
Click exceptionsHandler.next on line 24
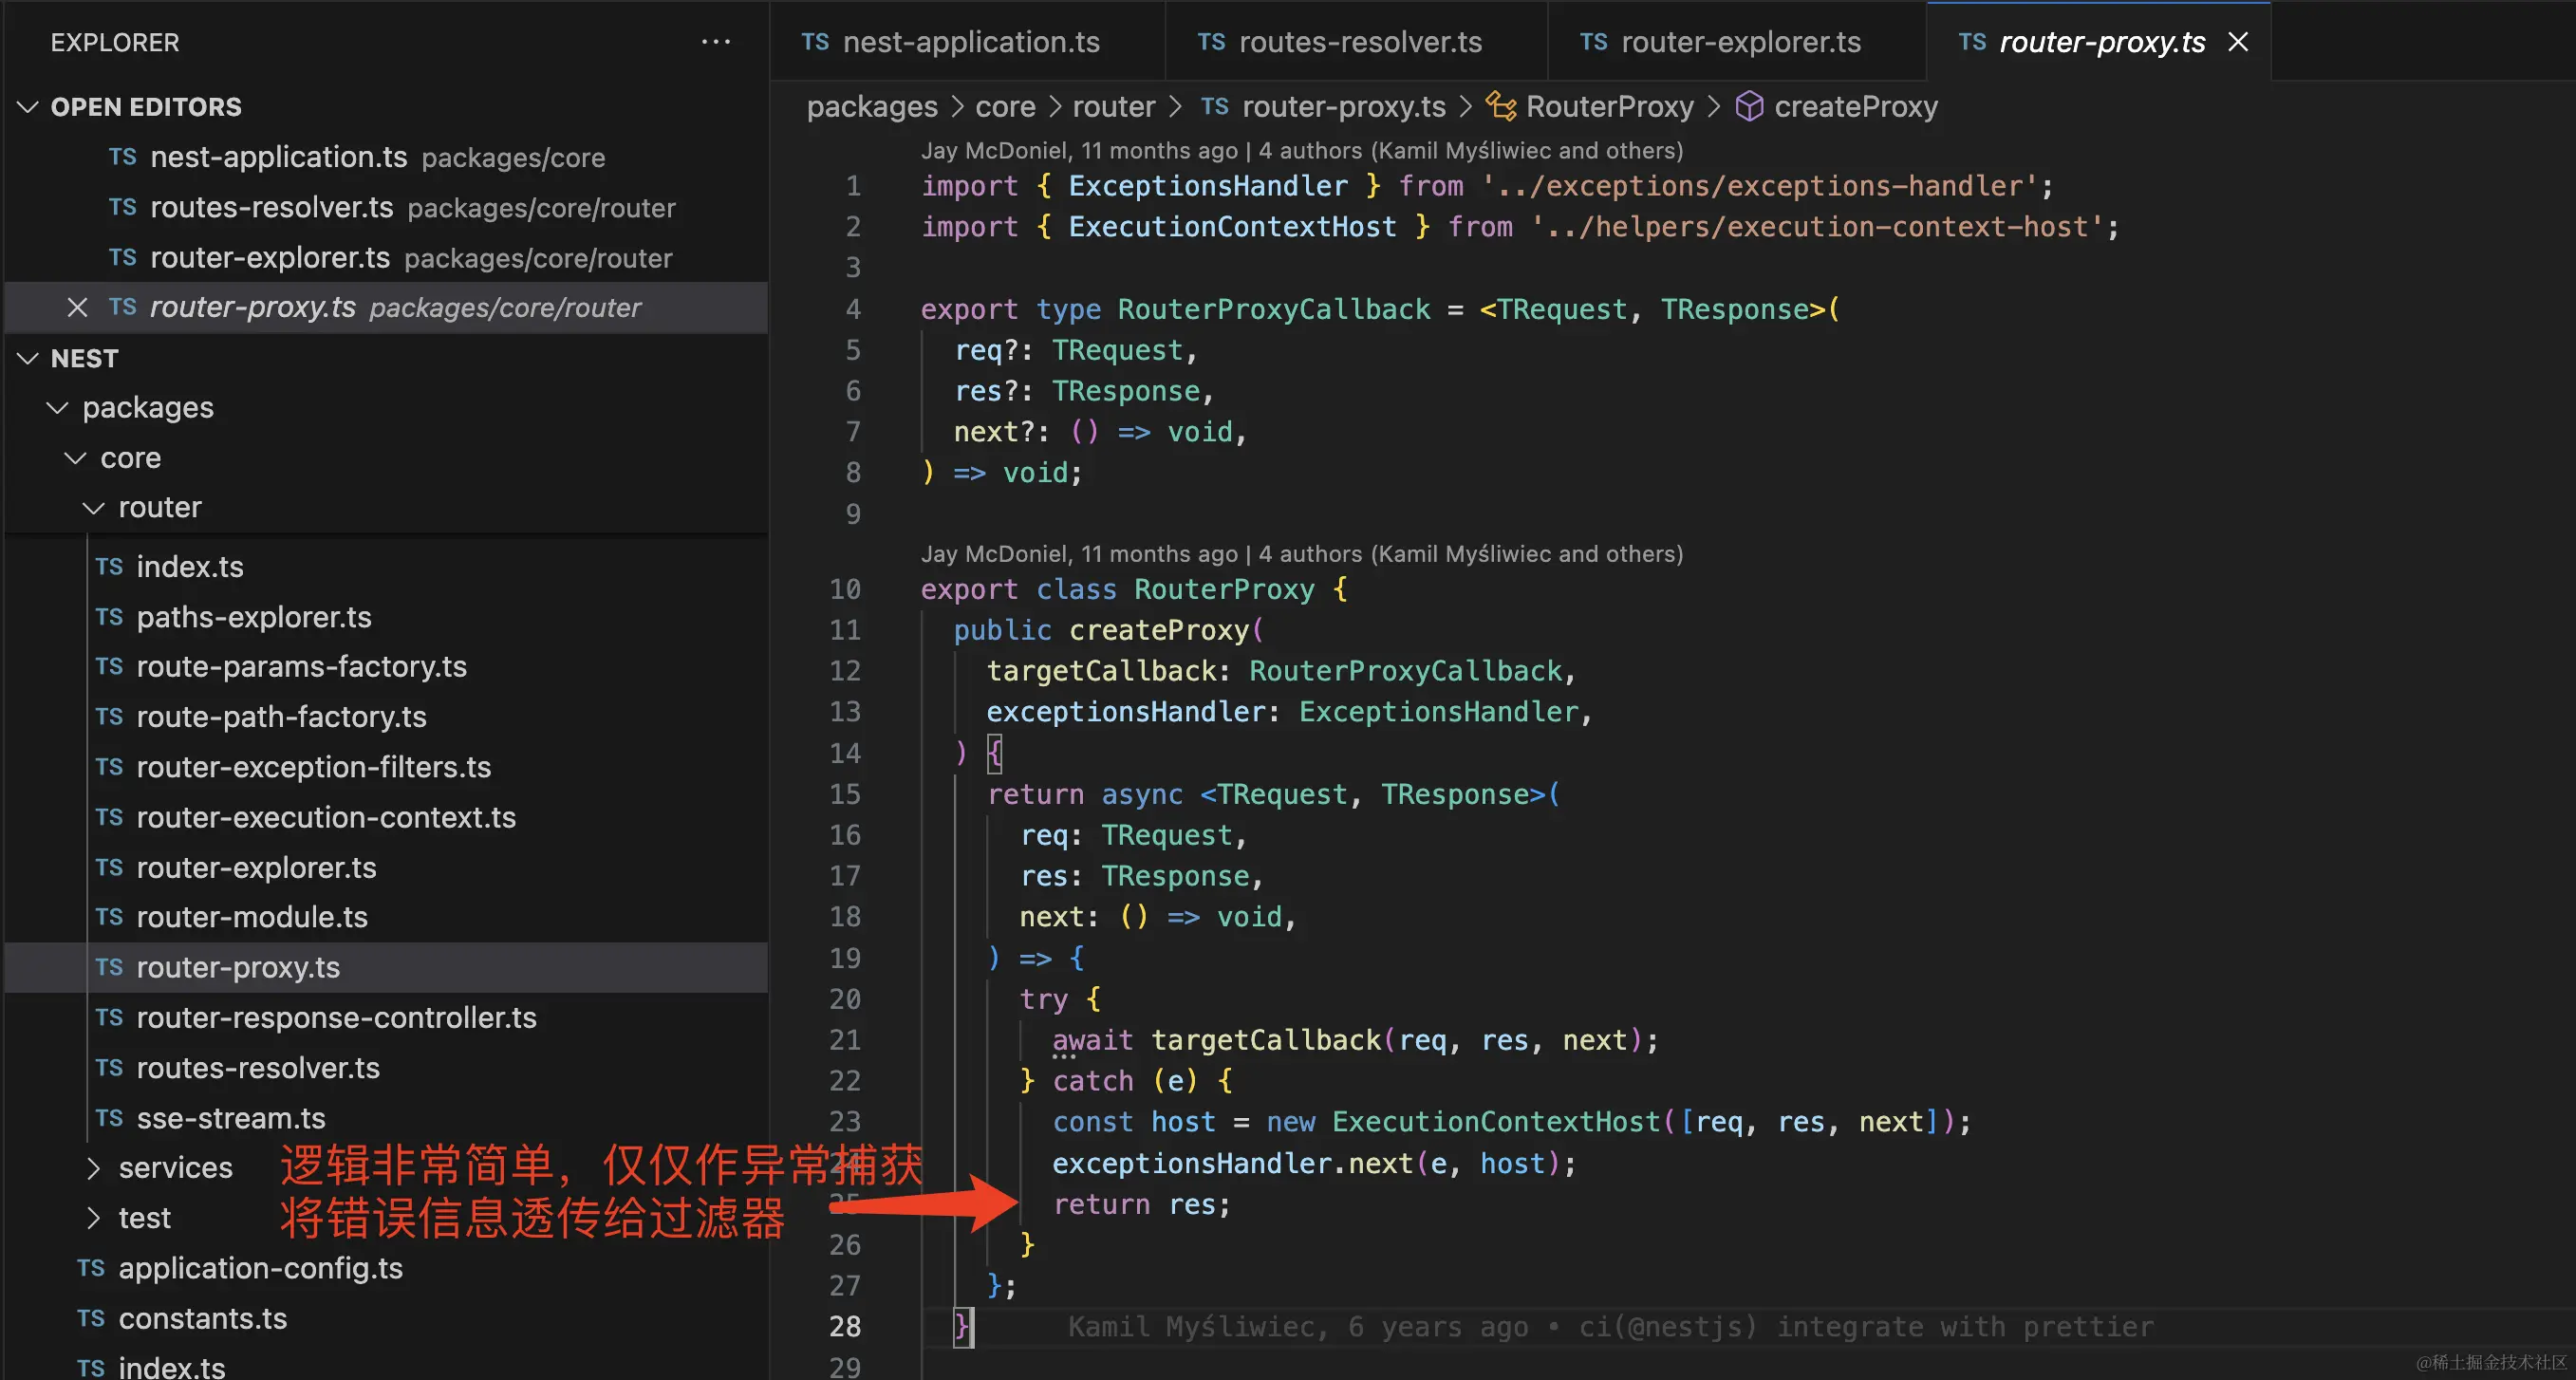pyautogui.click(x=1232, y=1163)
